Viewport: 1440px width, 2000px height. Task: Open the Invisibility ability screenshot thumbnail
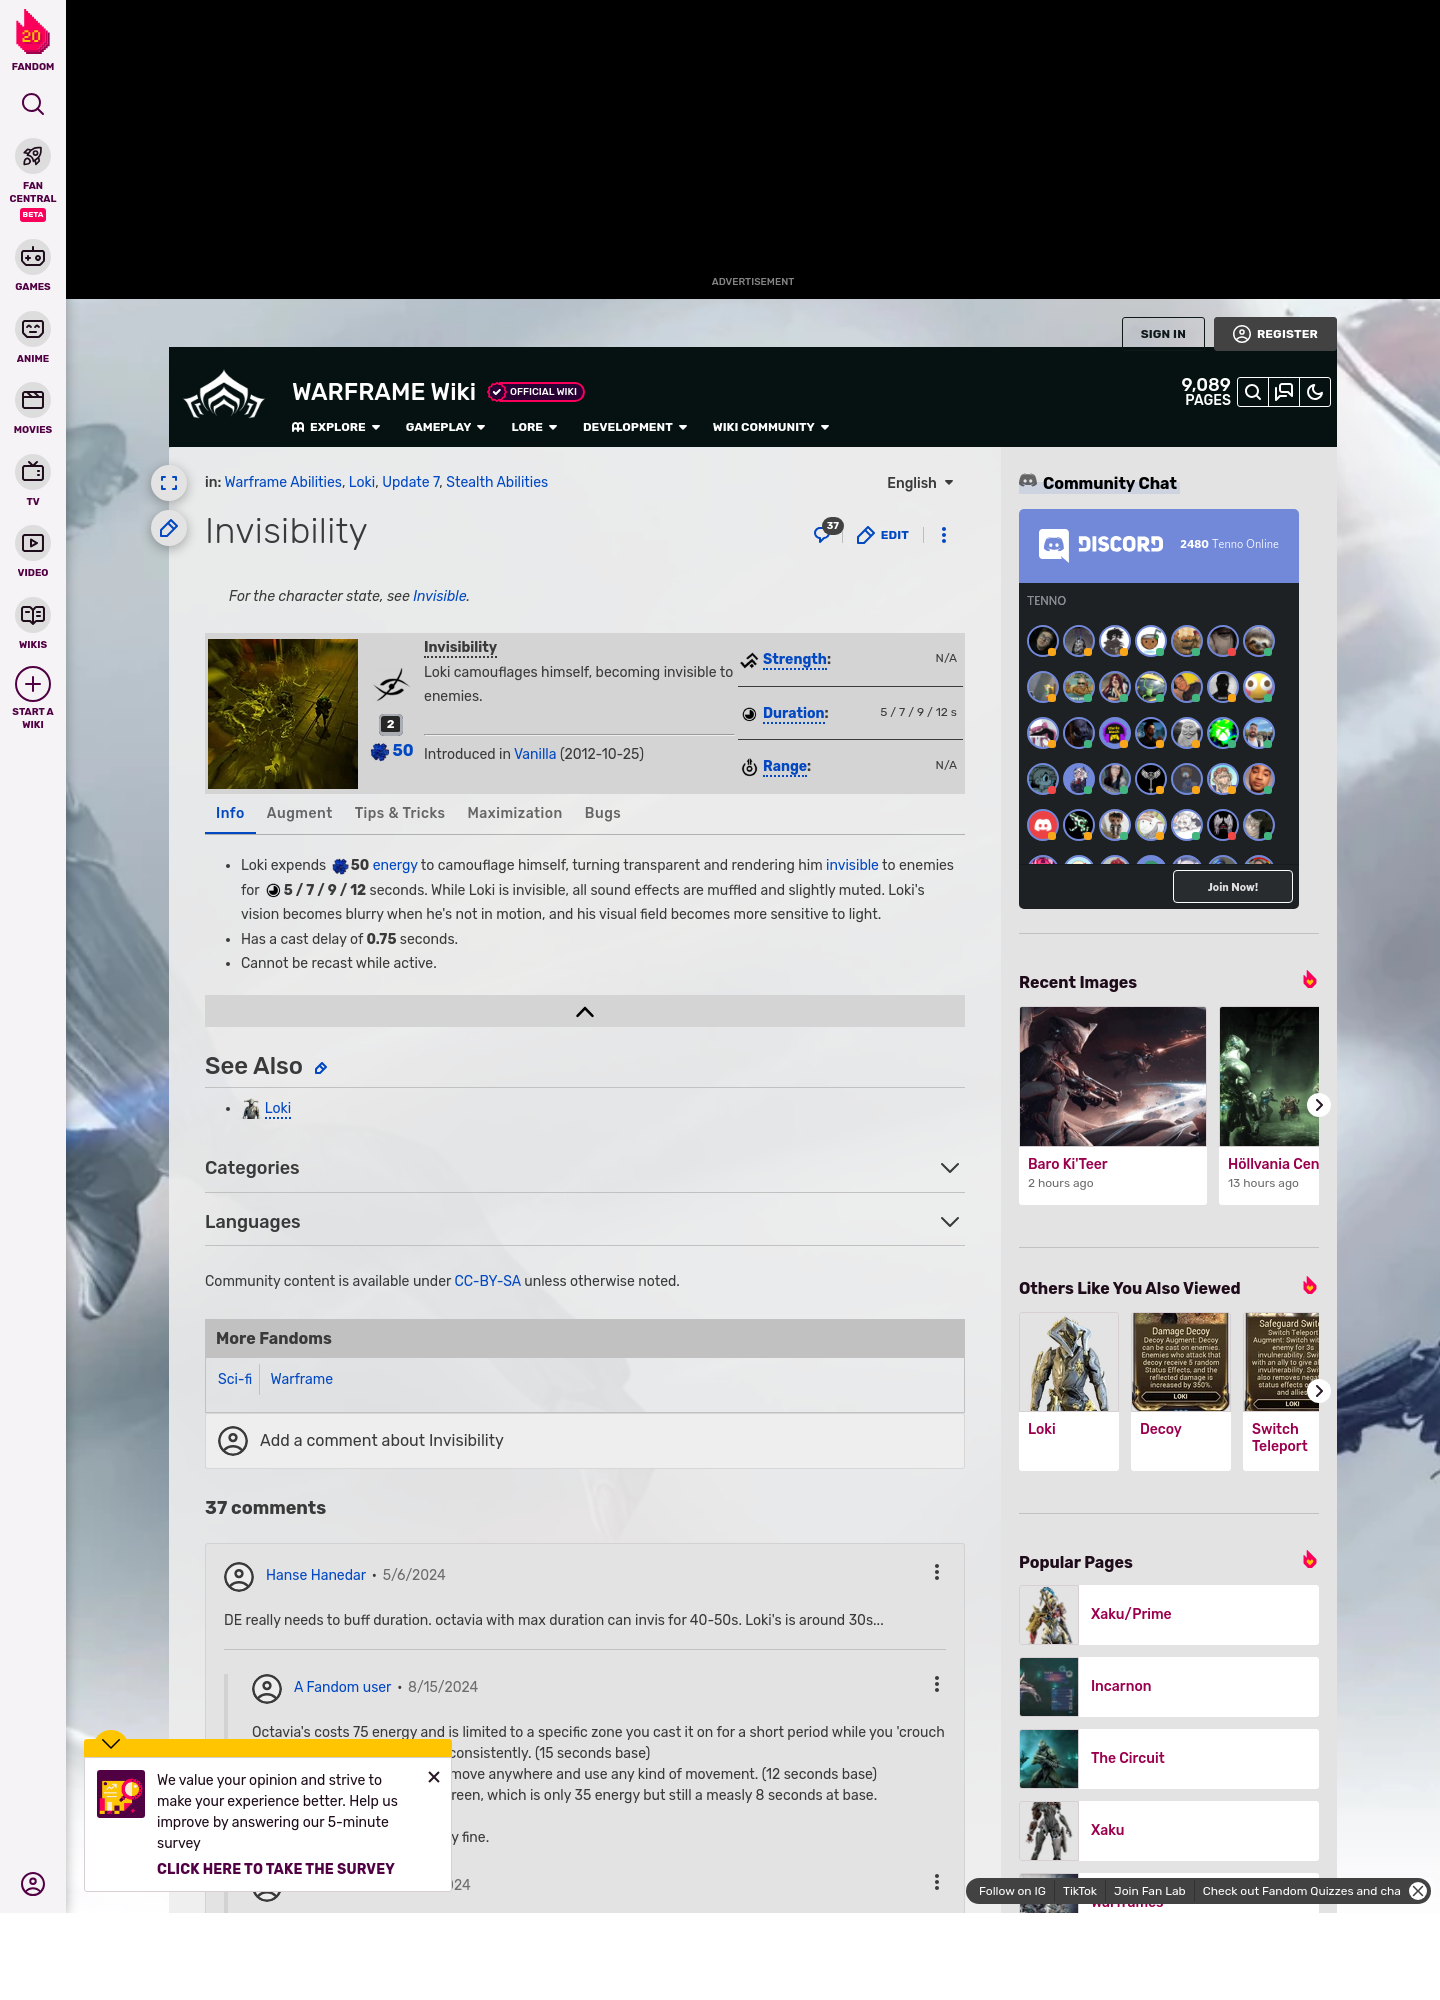(x=283, y=714)
